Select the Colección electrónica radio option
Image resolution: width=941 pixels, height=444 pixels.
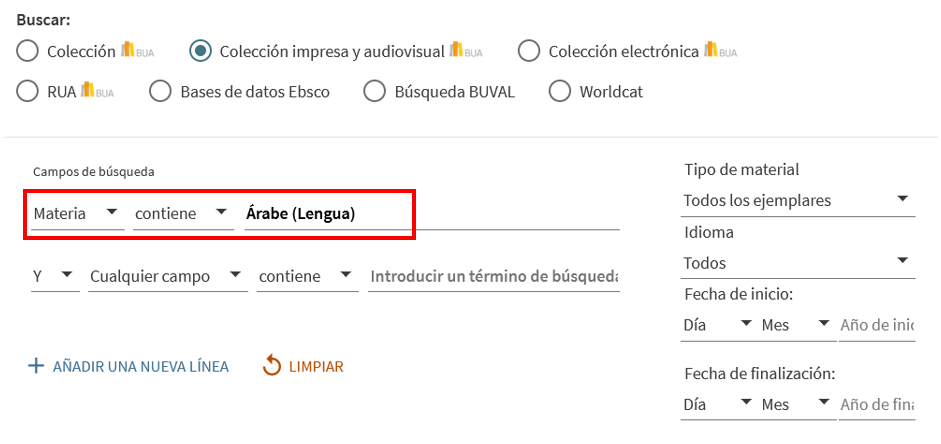(x=529, y=51)
